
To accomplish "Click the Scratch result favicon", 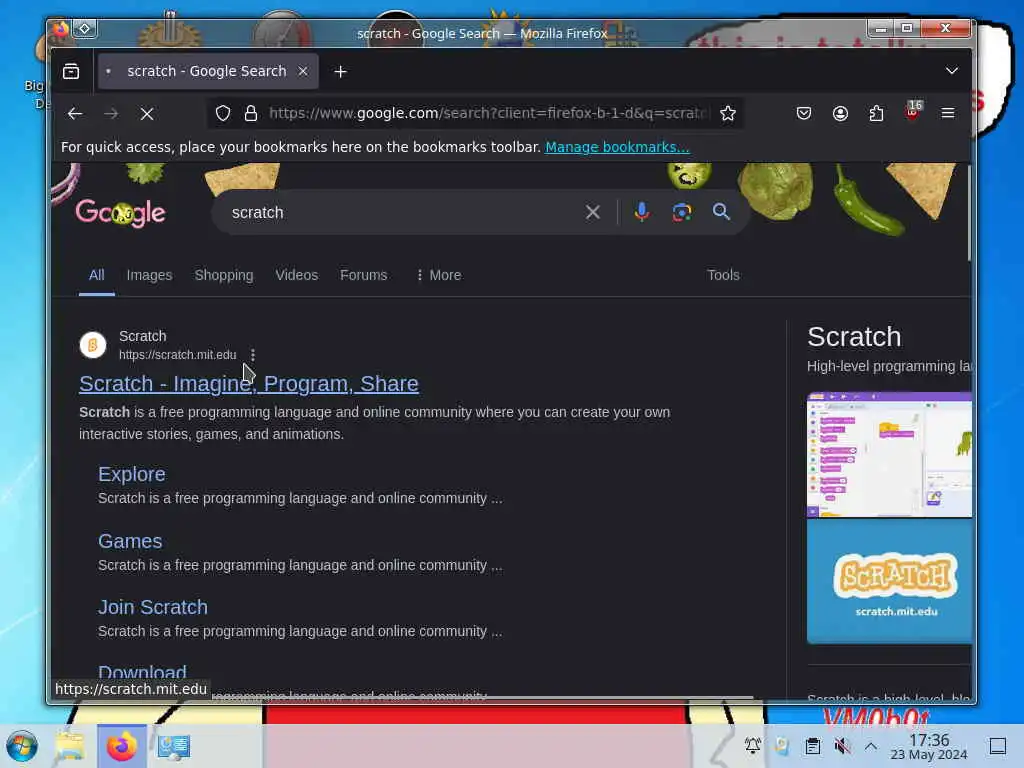I will pyautogui.click(x=93, y=345).
